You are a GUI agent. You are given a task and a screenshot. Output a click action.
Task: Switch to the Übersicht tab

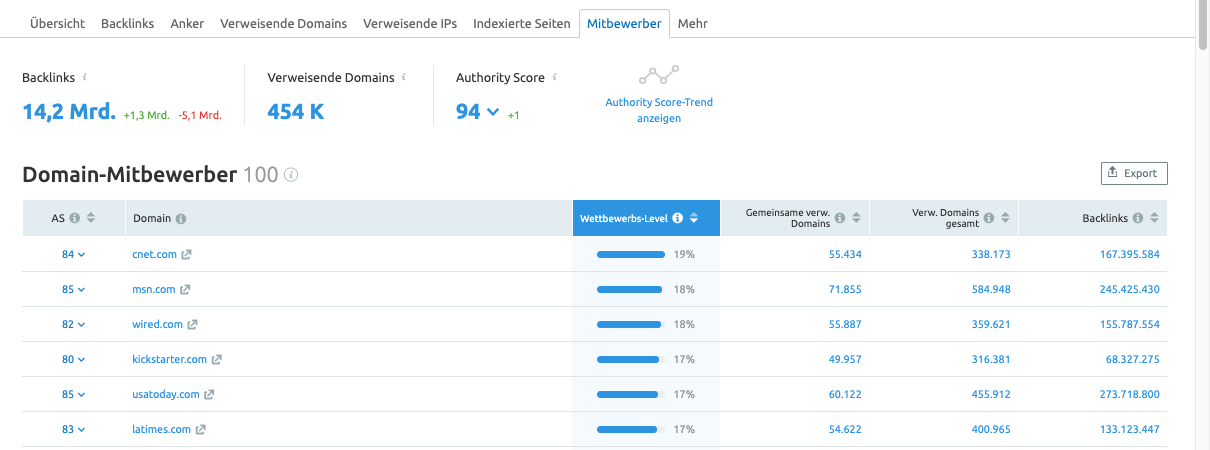coord(57,23)
